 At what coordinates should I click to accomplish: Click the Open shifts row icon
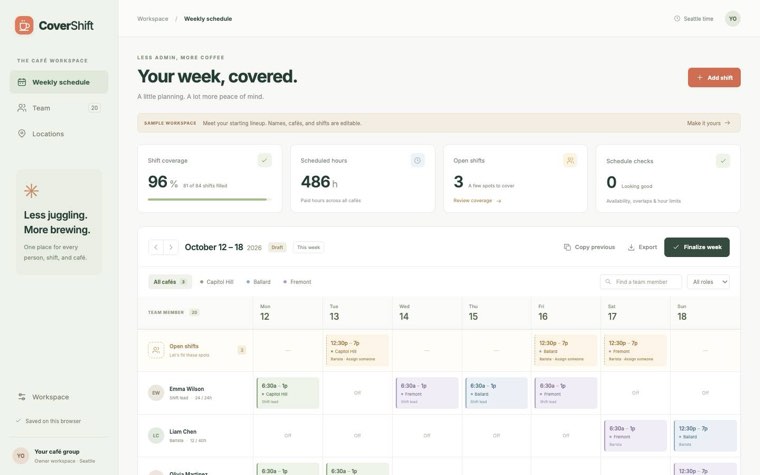pos(156,350)
